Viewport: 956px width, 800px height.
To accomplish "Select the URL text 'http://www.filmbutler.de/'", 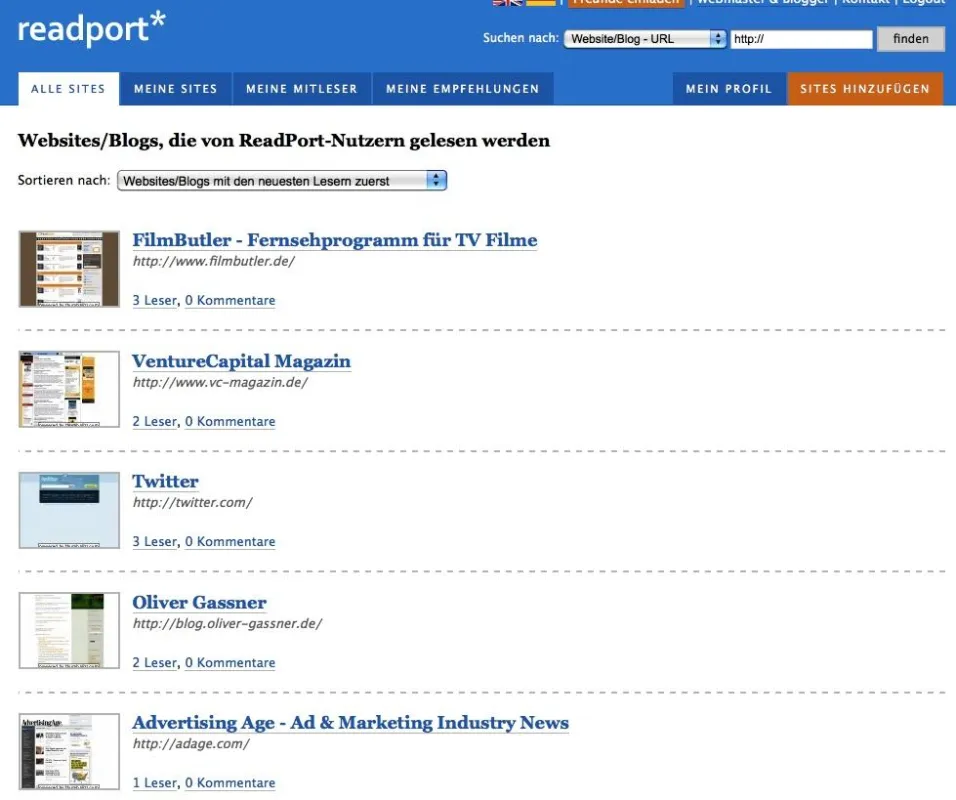I will 214,262.
